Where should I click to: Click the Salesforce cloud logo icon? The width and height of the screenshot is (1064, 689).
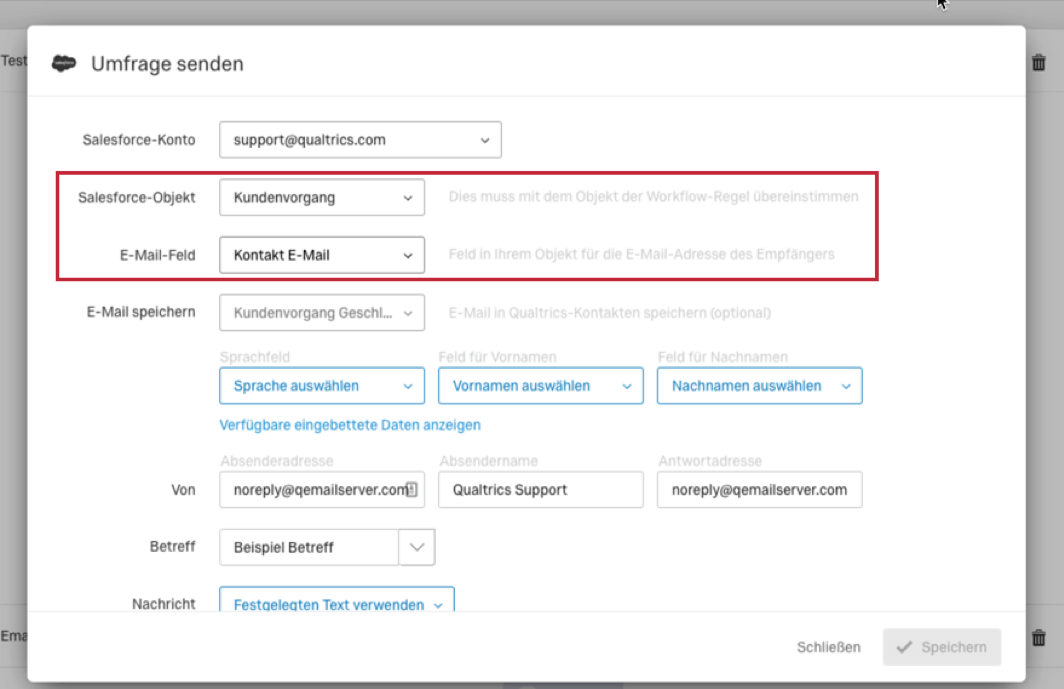pyautogui.click(x=64, y=64)
